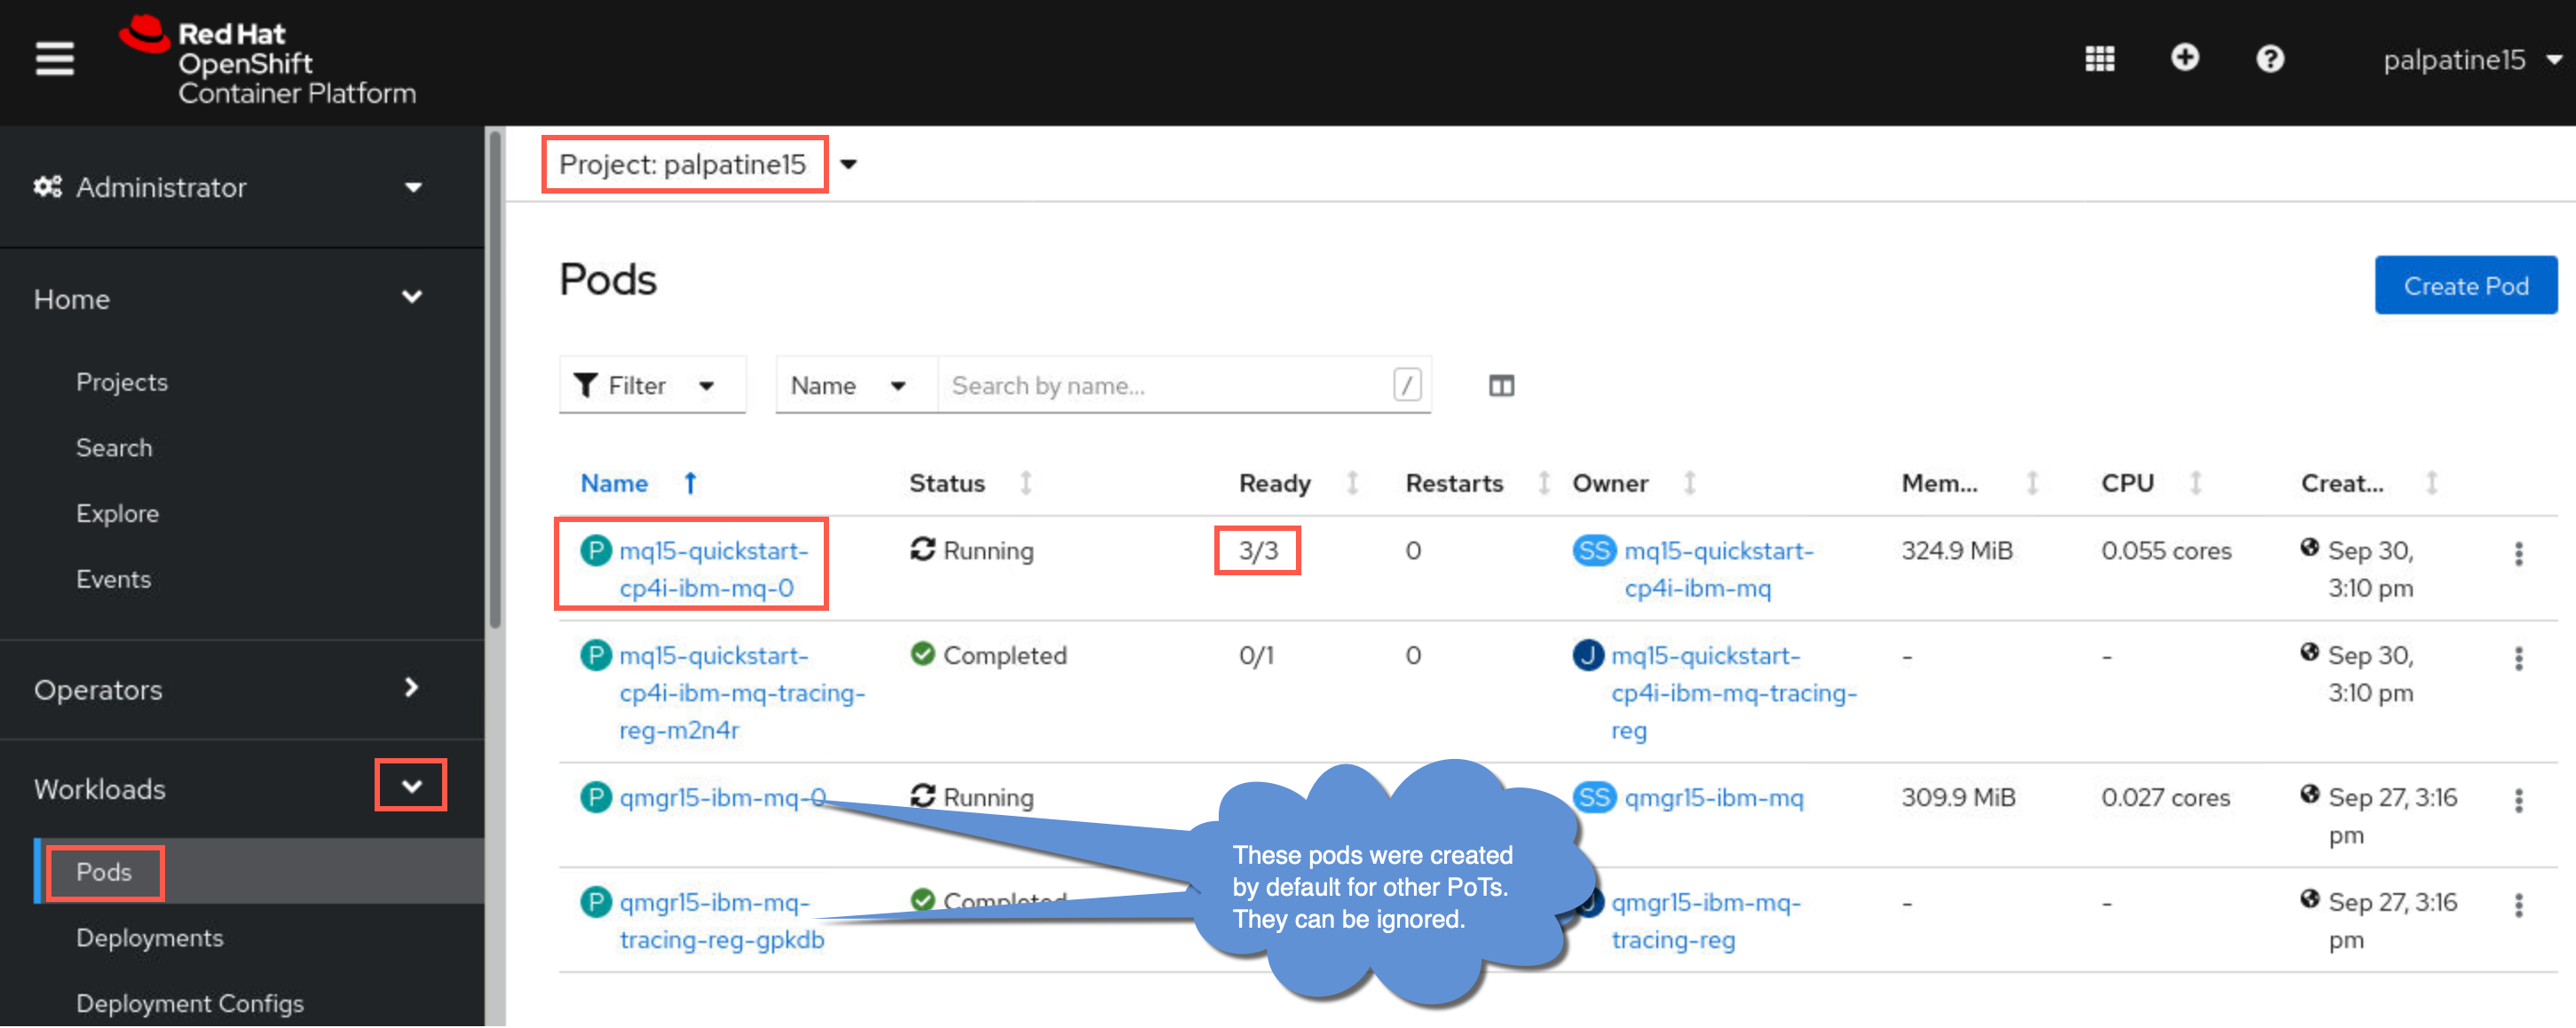This screenshot has width=2576, height=1028.
Task: Click the Completed status of tracing-reg-m2n4r
Action: [x=988, y=656]
